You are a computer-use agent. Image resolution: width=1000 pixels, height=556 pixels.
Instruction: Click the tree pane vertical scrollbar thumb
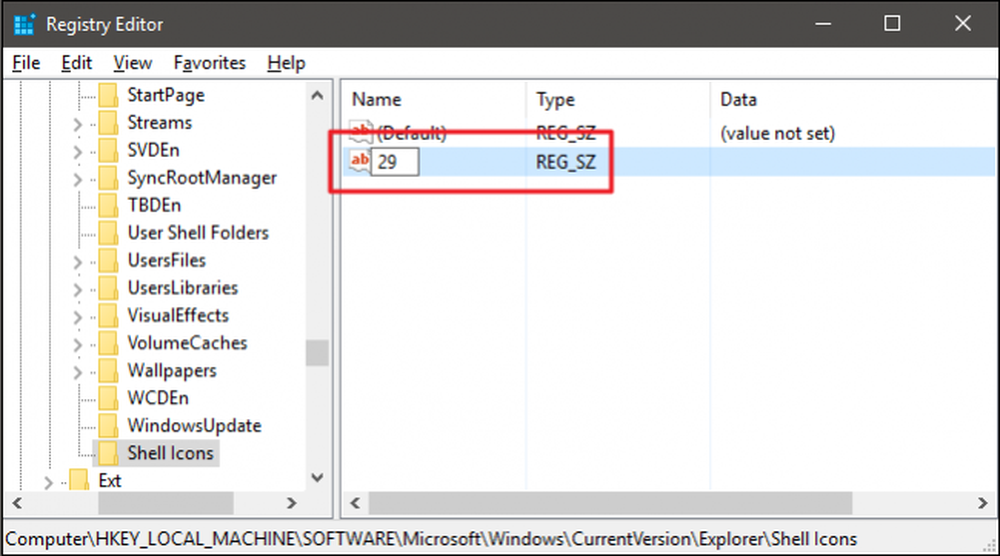pos(317,353)
